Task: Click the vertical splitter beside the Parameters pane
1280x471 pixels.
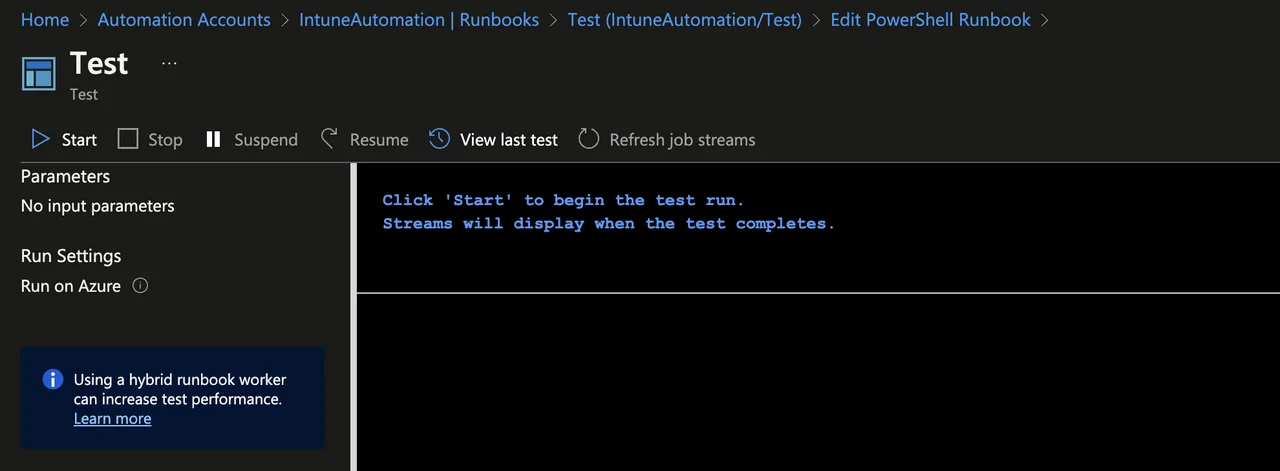Action: coord(353,316)
